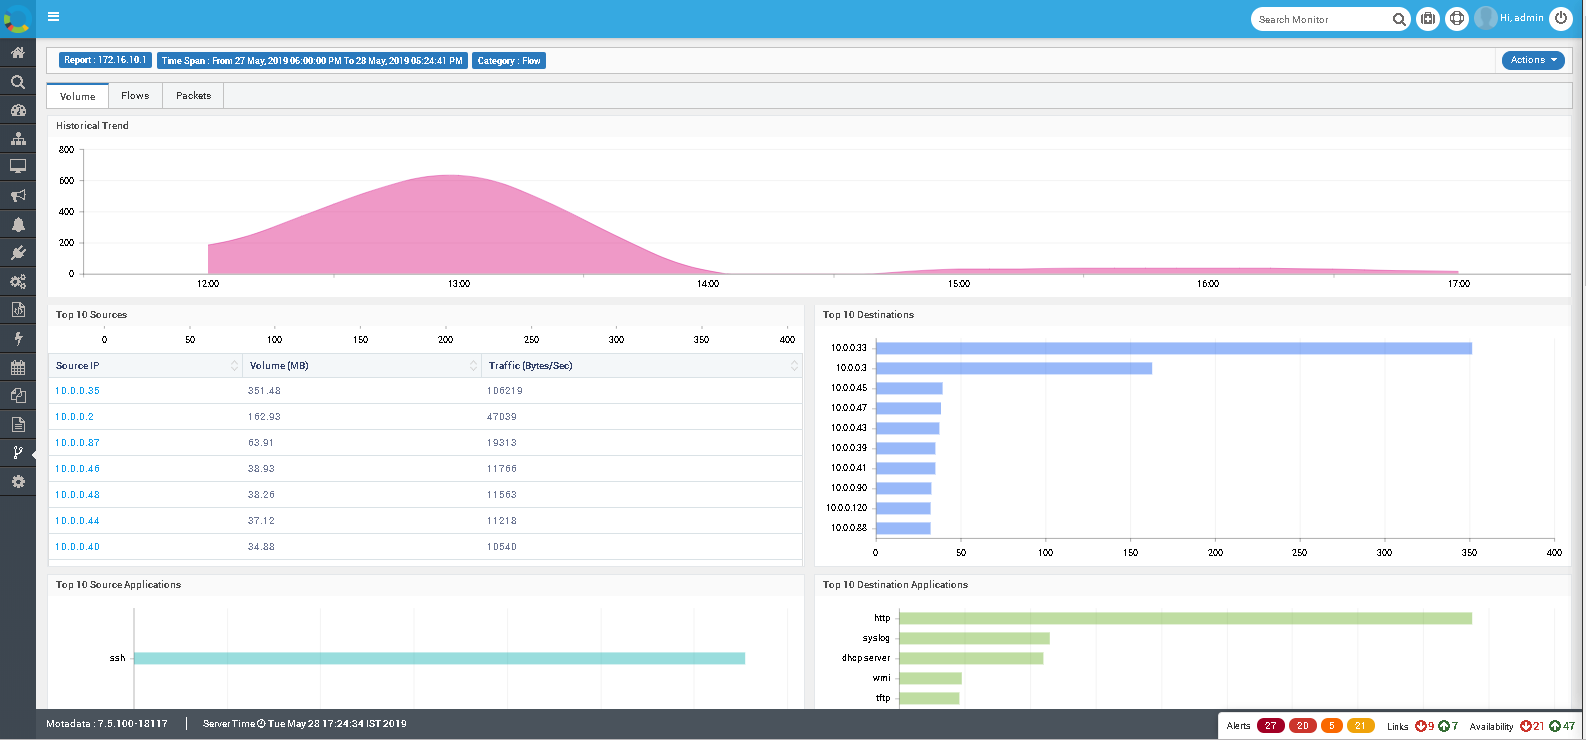Open source IP 10.0.0.40 link

click(x=77, y=547)
